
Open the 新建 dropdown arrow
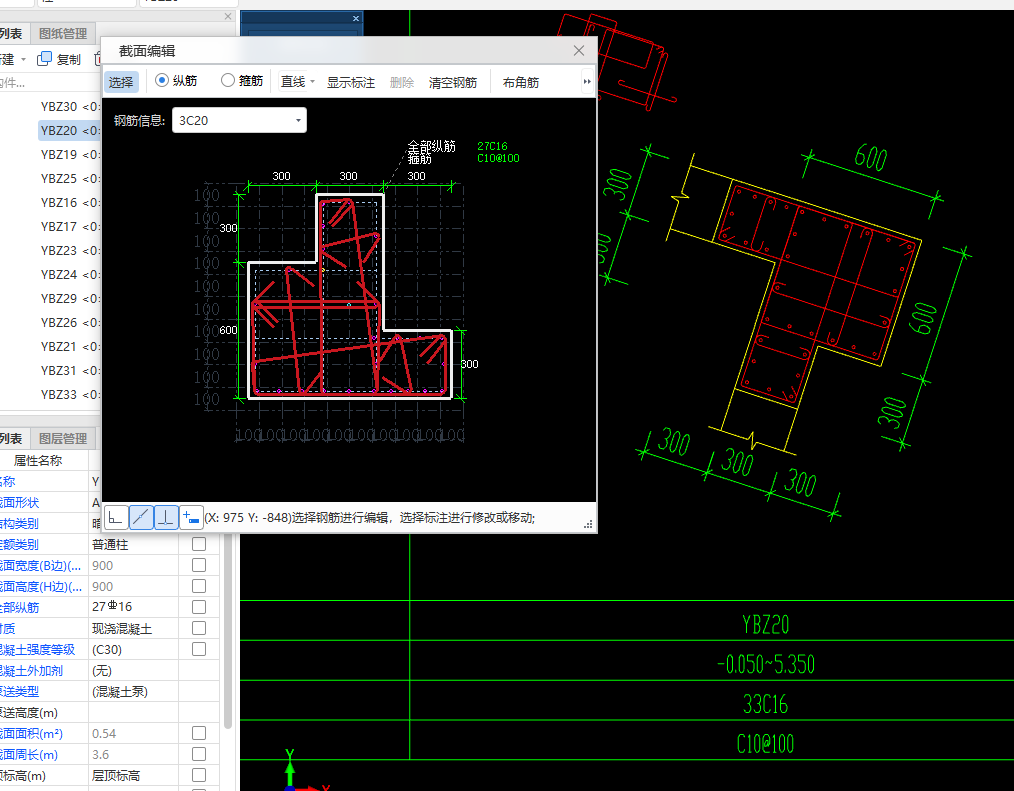coord(23,60)
